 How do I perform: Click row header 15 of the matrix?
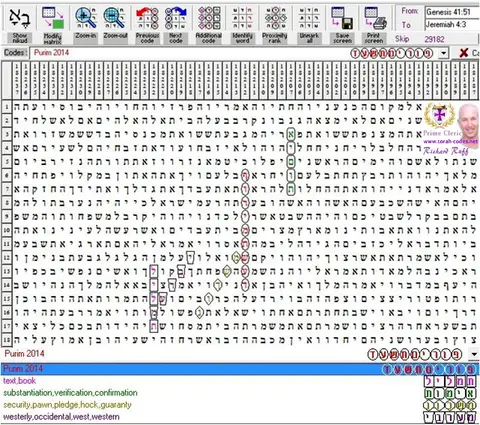coord(7,299)
